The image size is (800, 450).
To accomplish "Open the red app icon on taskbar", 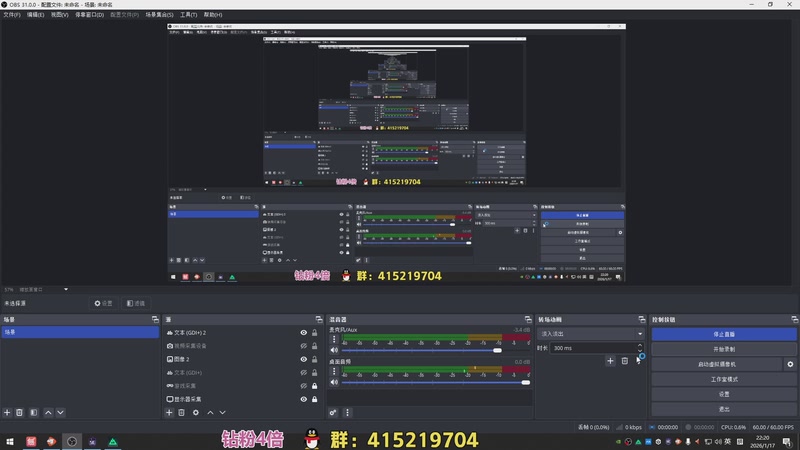I will [31, 441].
